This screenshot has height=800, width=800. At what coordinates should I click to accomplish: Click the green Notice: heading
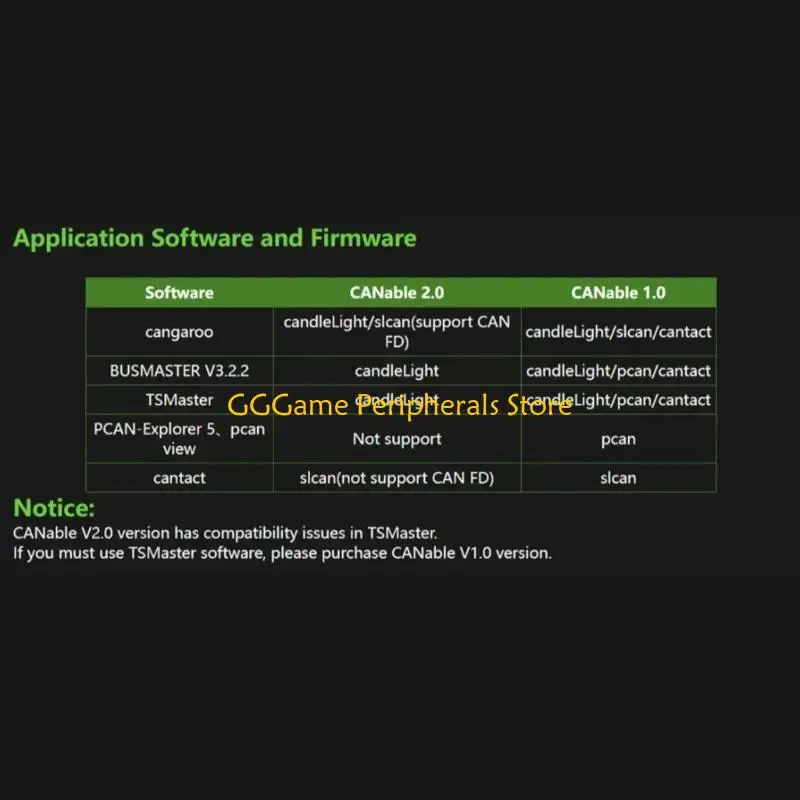coord(54,508)
